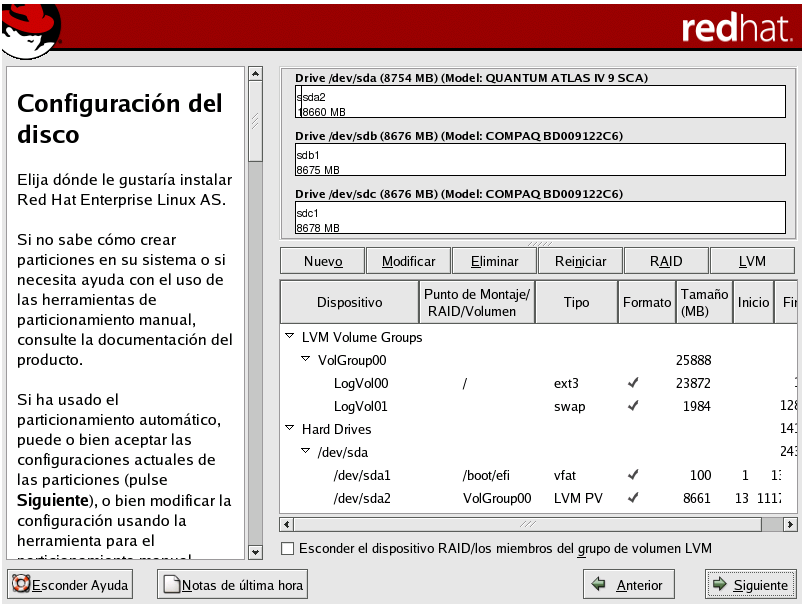Click the Nuevo partition button

click(323, 261)
